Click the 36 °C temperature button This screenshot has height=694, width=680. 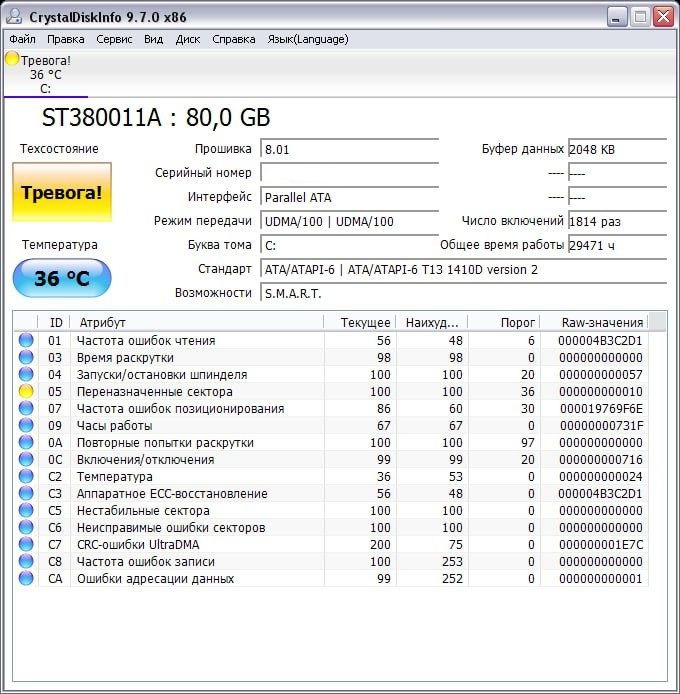[62, 278]
